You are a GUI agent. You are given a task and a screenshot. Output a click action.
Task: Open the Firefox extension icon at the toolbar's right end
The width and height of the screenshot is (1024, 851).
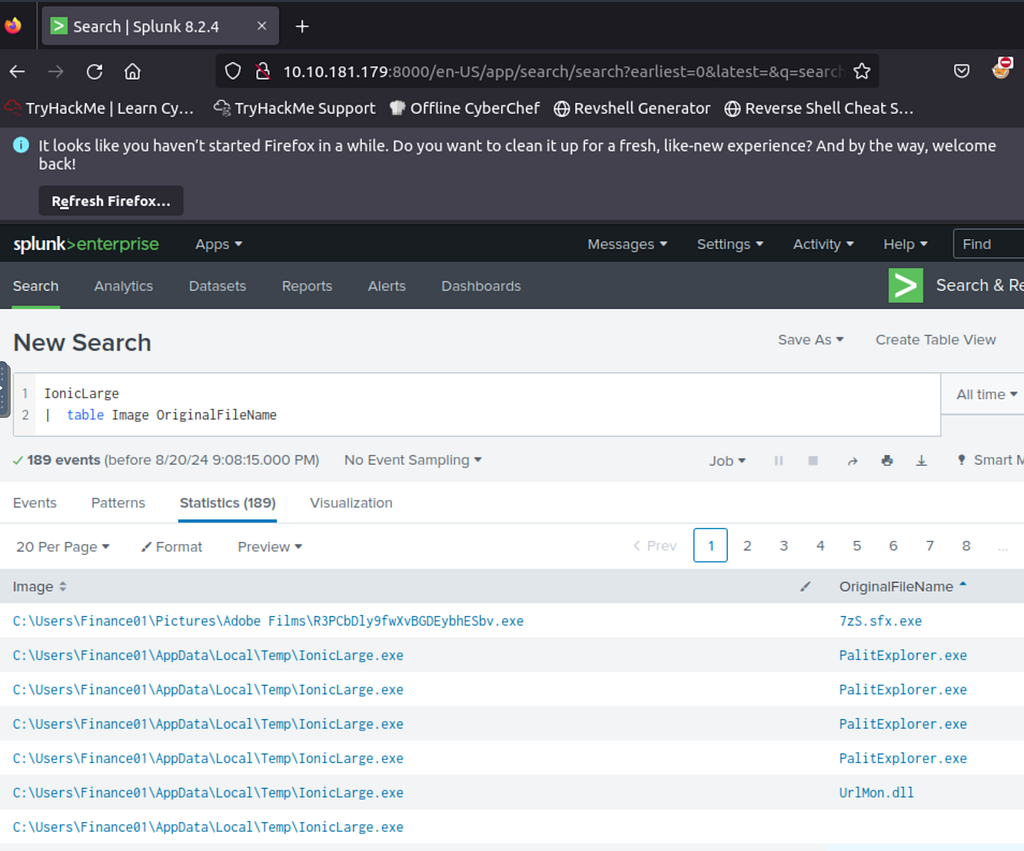[x=1002, y=68]
